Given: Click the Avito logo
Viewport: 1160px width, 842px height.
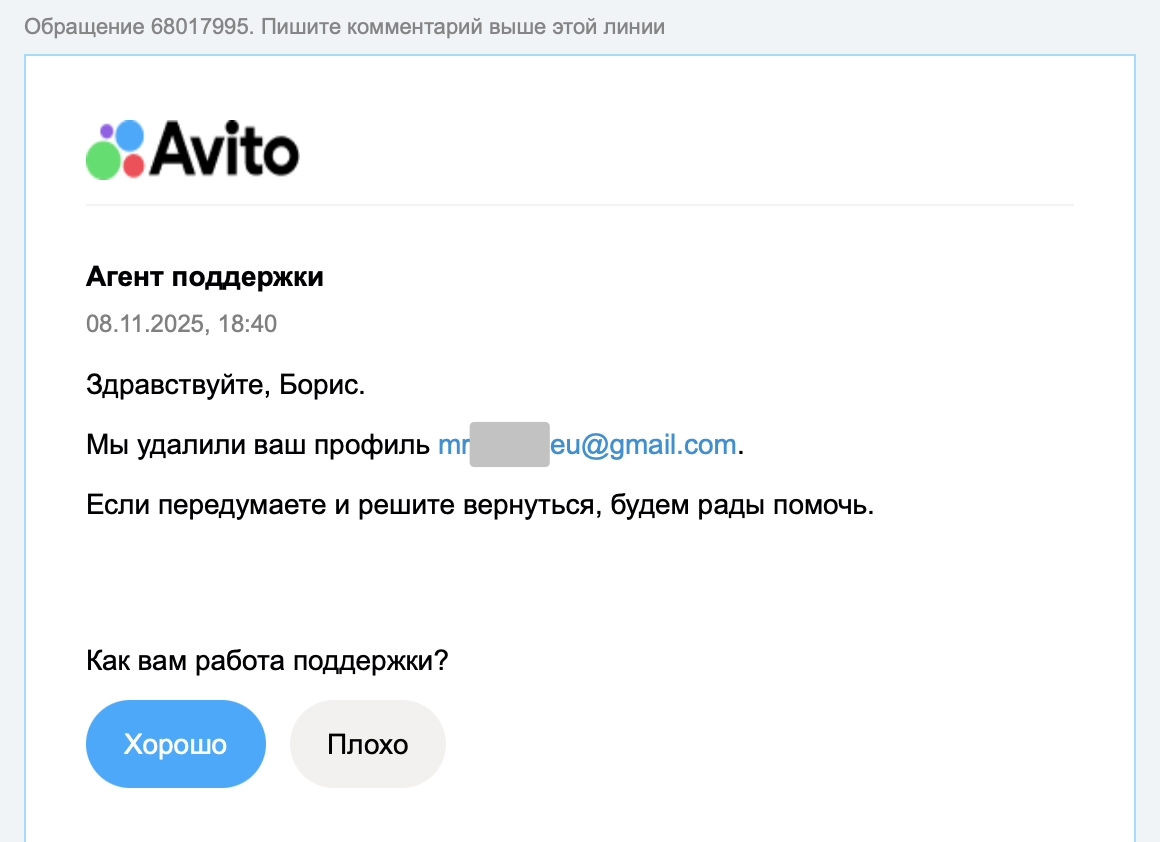Looking at the screenshot, I should point(192,150).
